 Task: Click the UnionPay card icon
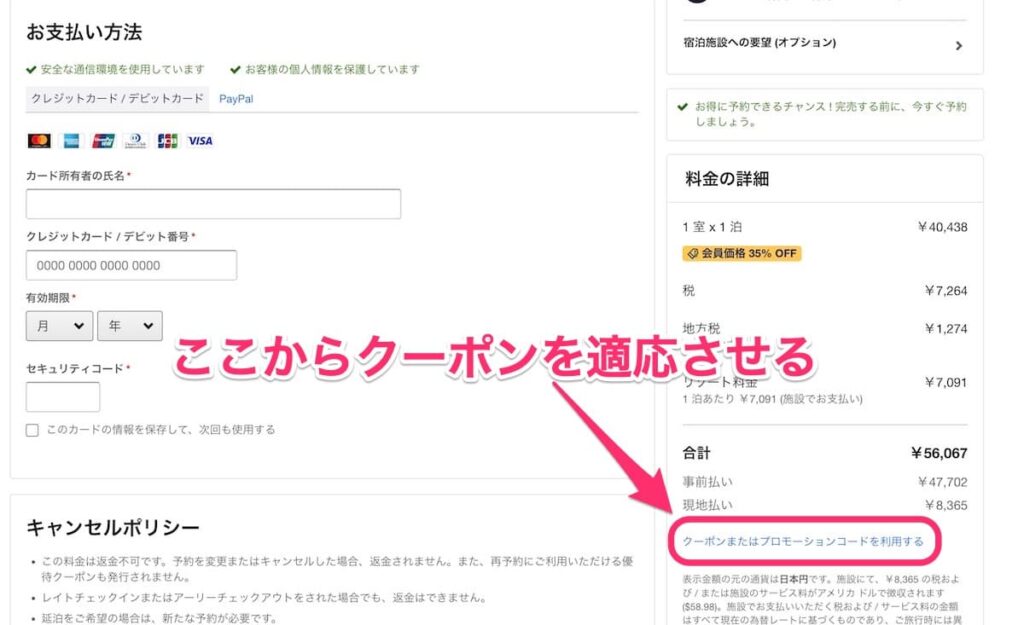[103, 141]
